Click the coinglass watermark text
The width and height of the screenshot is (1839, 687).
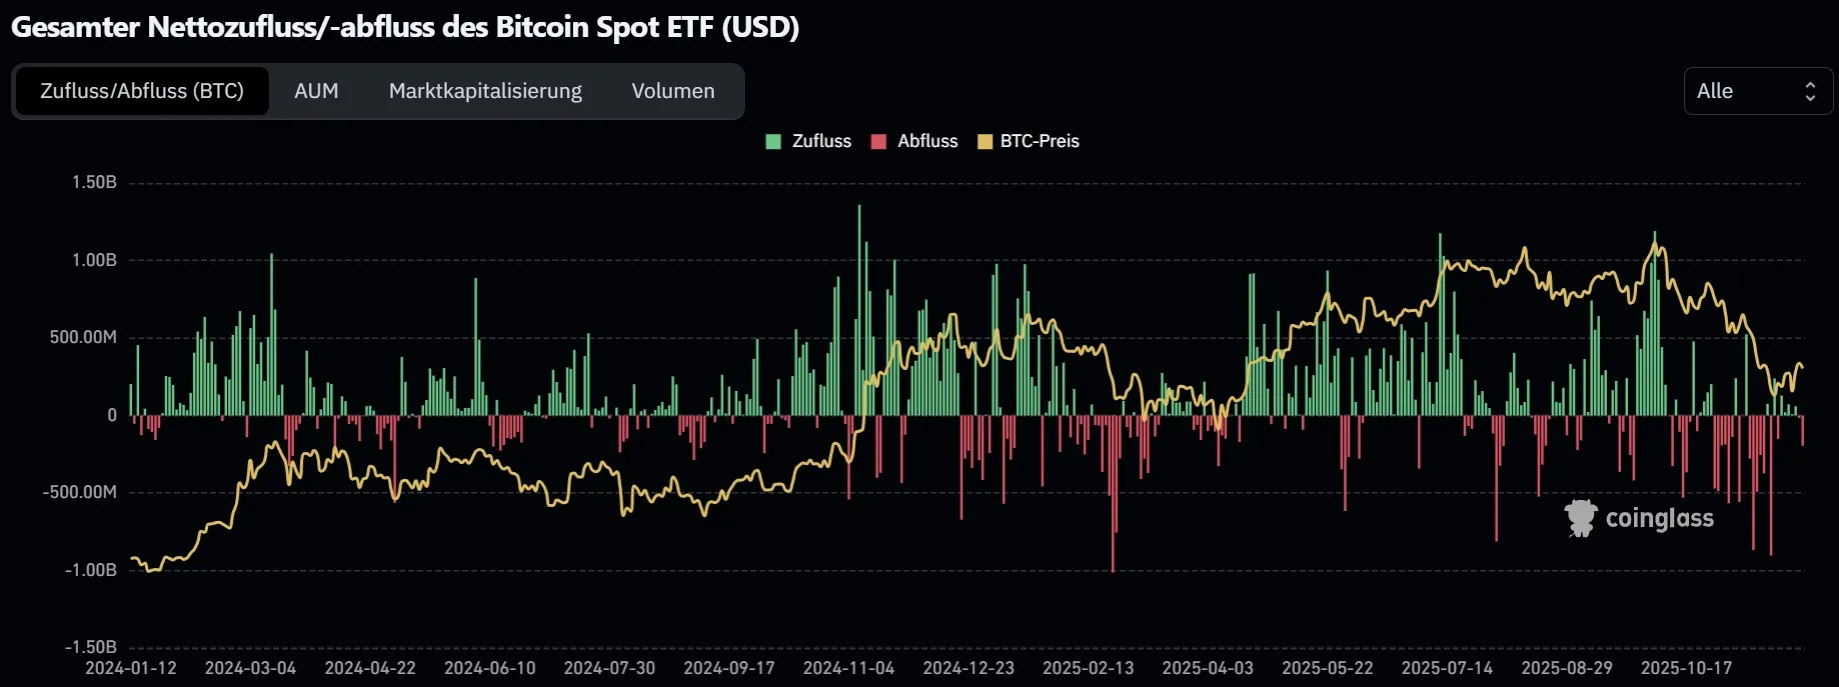1659,518
